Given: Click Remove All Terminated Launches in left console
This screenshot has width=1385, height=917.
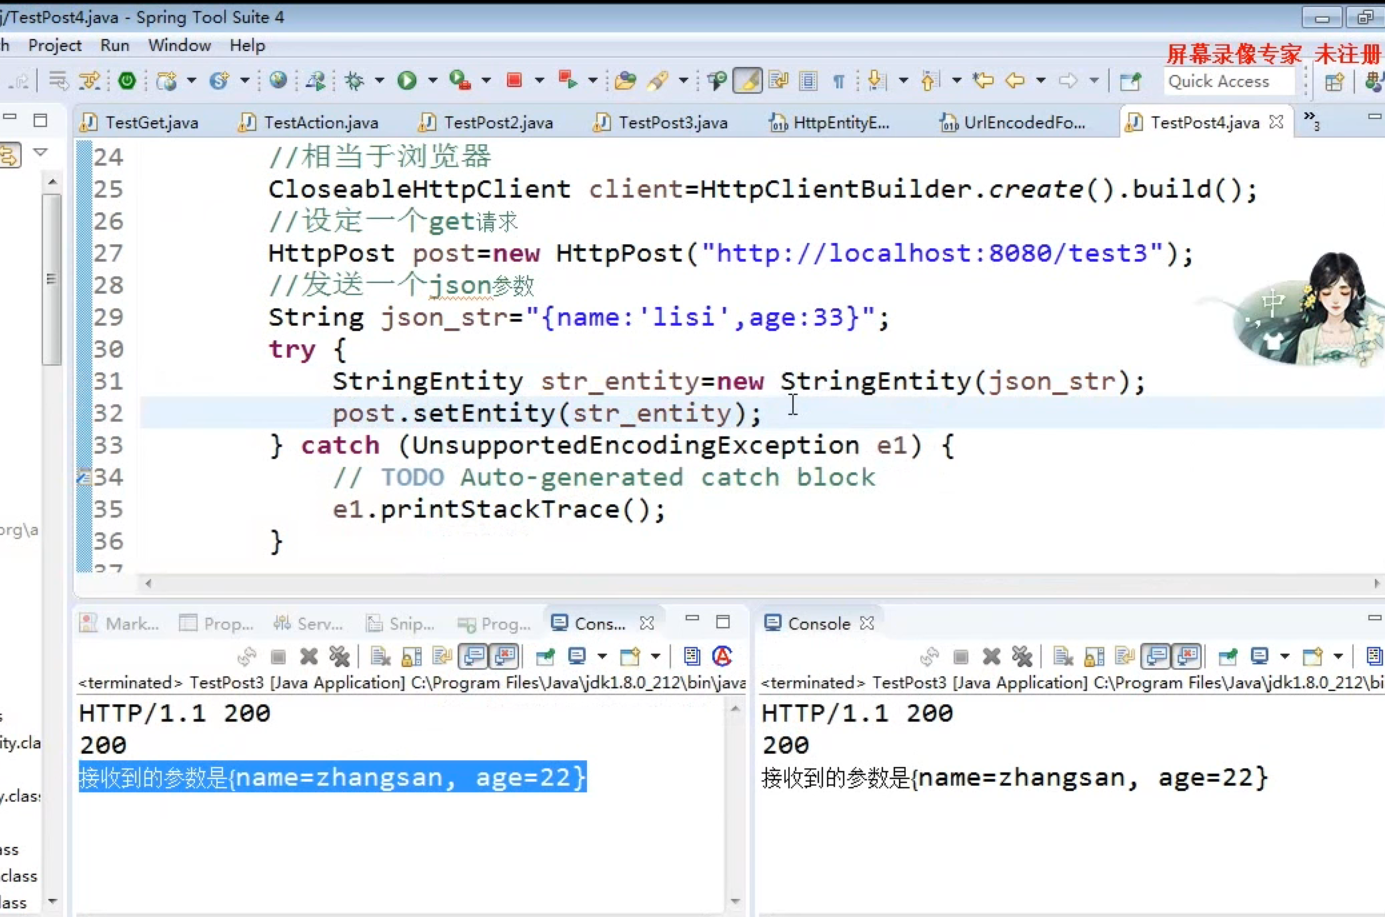Looking at the screenshot, I should click(x=340, y=656).
